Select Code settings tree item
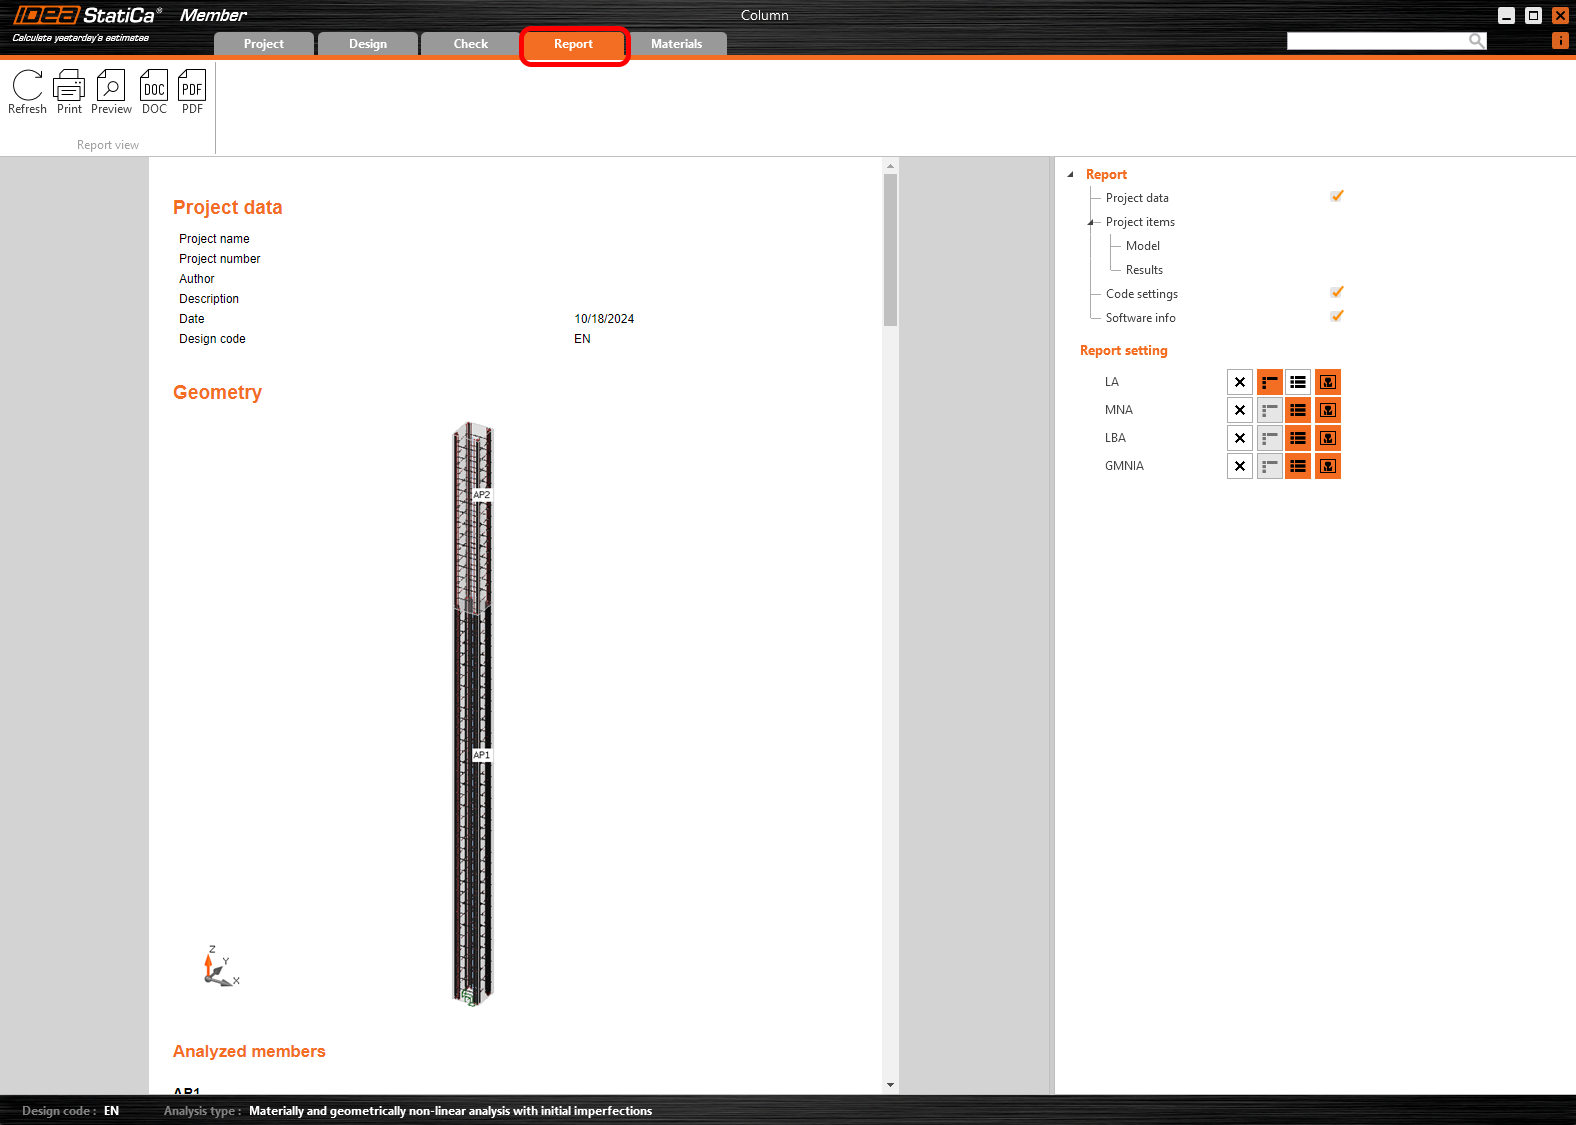1576x1125 pixels. point(1142,294)
